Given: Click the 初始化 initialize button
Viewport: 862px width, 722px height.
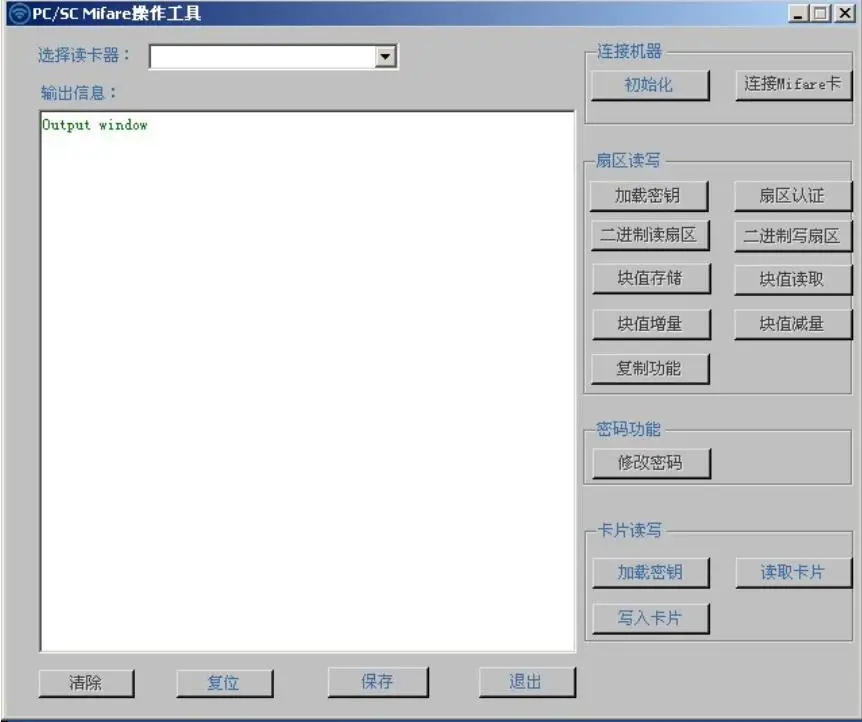Looking at the screenshot, I should (x=650, y=85).
